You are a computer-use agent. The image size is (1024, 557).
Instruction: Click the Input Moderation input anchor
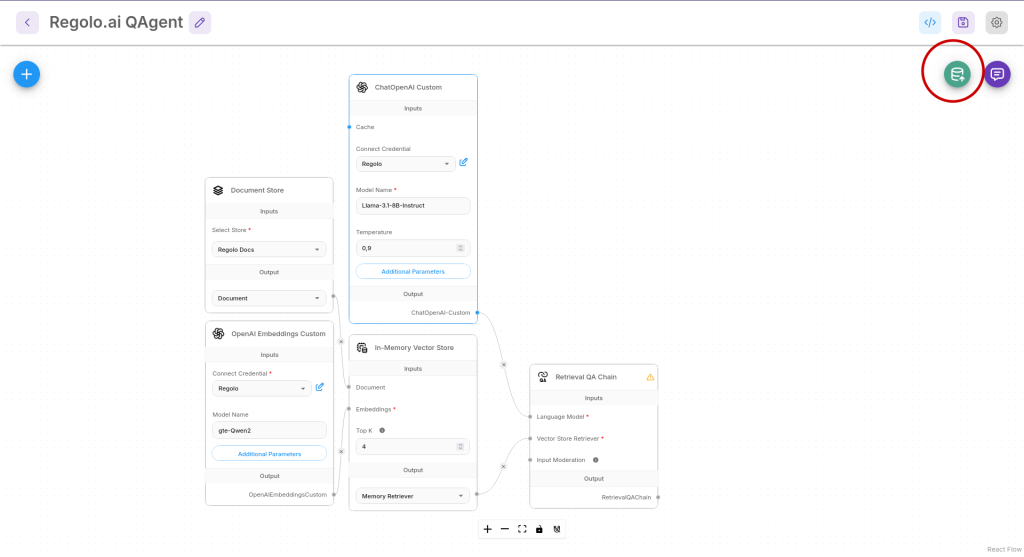click(x=530, y=460)
